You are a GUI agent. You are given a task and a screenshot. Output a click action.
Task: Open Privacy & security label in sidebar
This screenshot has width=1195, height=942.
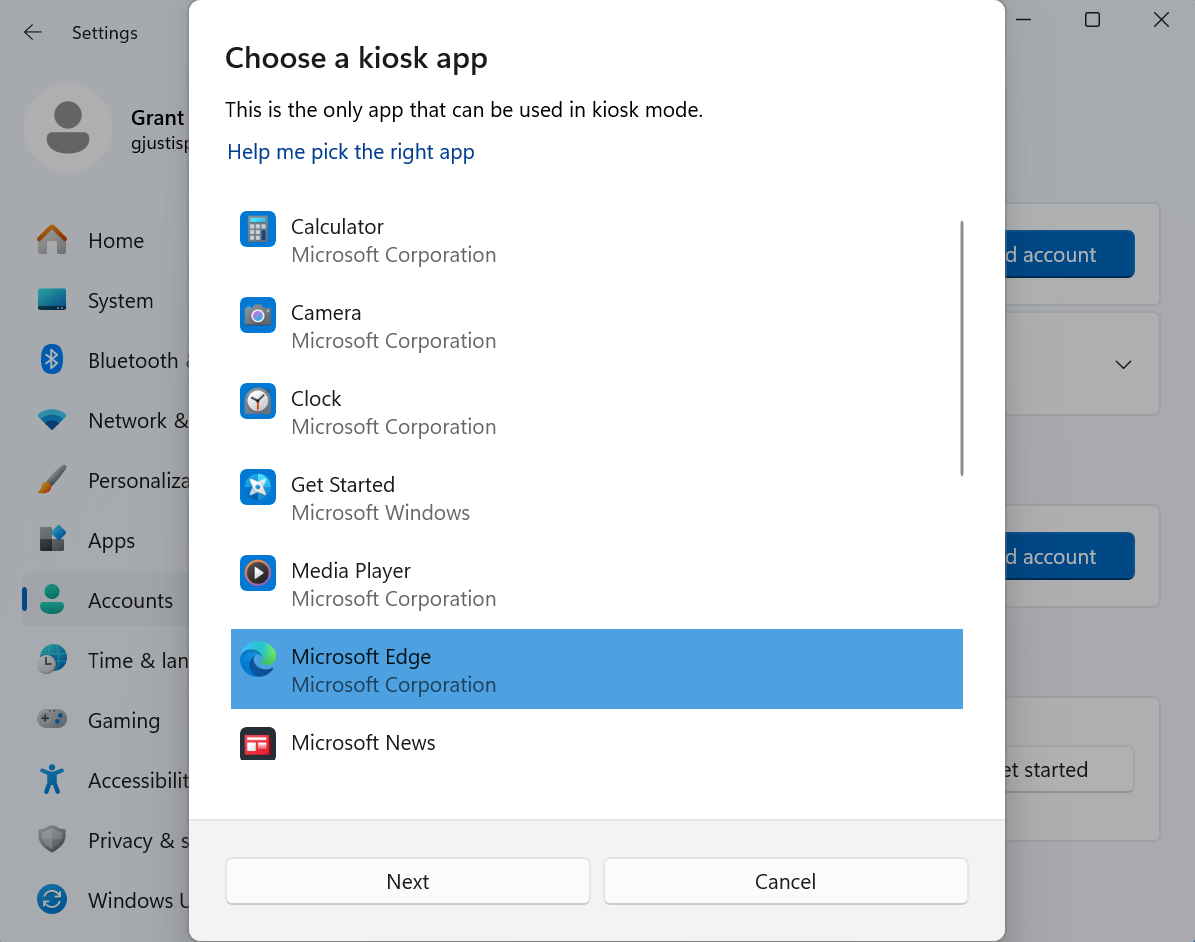[x=138, y=841]
